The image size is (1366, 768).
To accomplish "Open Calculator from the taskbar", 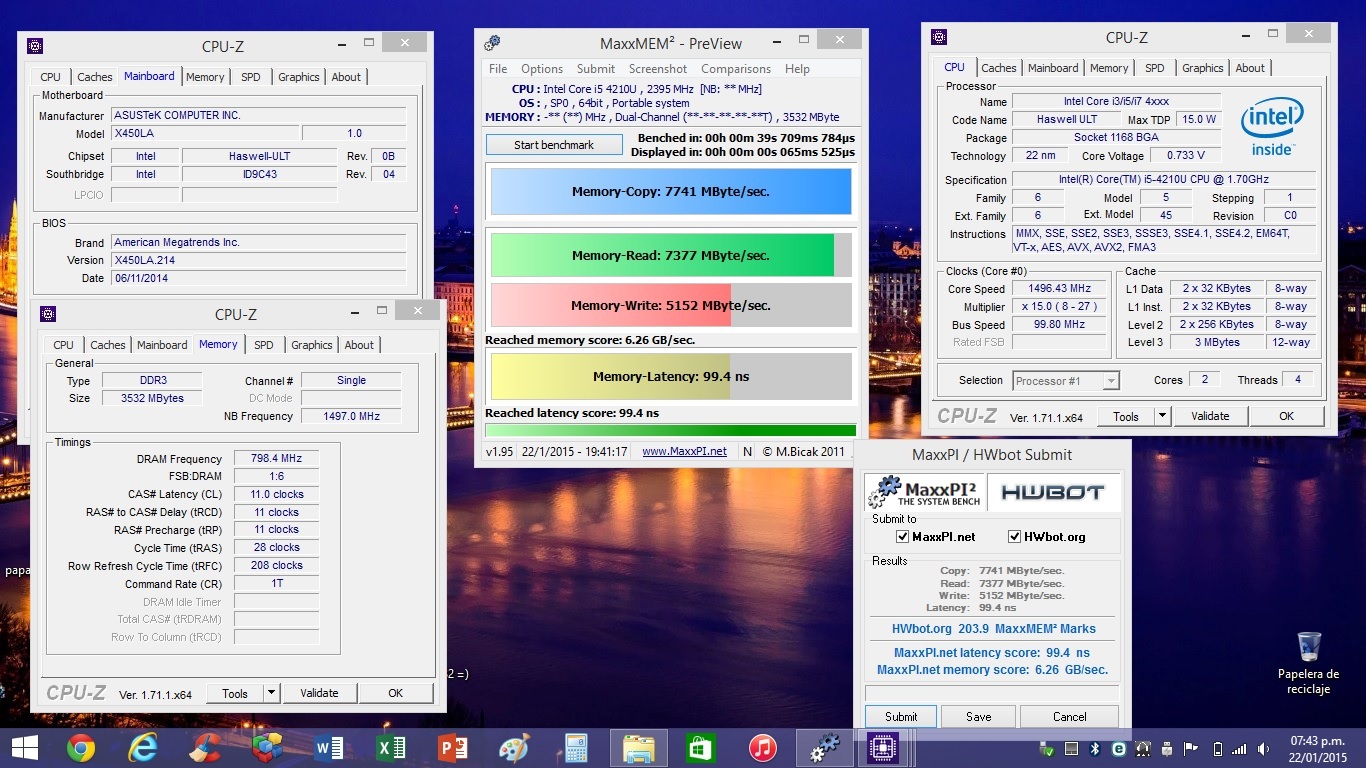I will pyautogui.click(x=576, y=748).
